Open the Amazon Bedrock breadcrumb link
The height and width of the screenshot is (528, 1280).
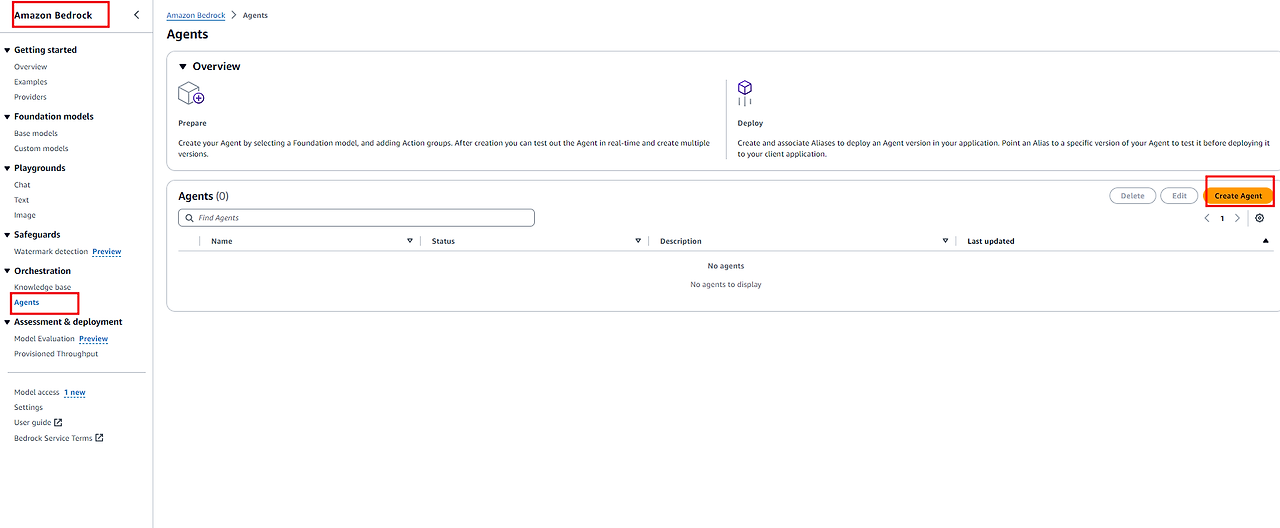[196, 15]
